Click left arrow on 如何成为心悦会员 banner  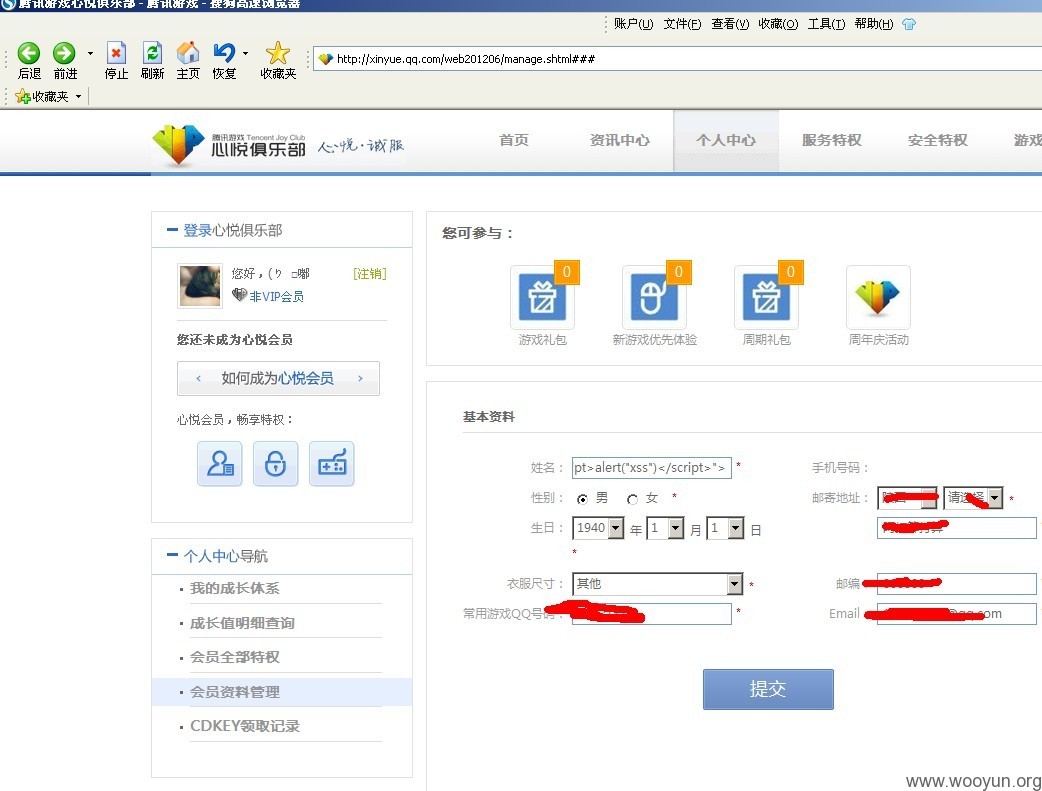(x=198, y=378)
